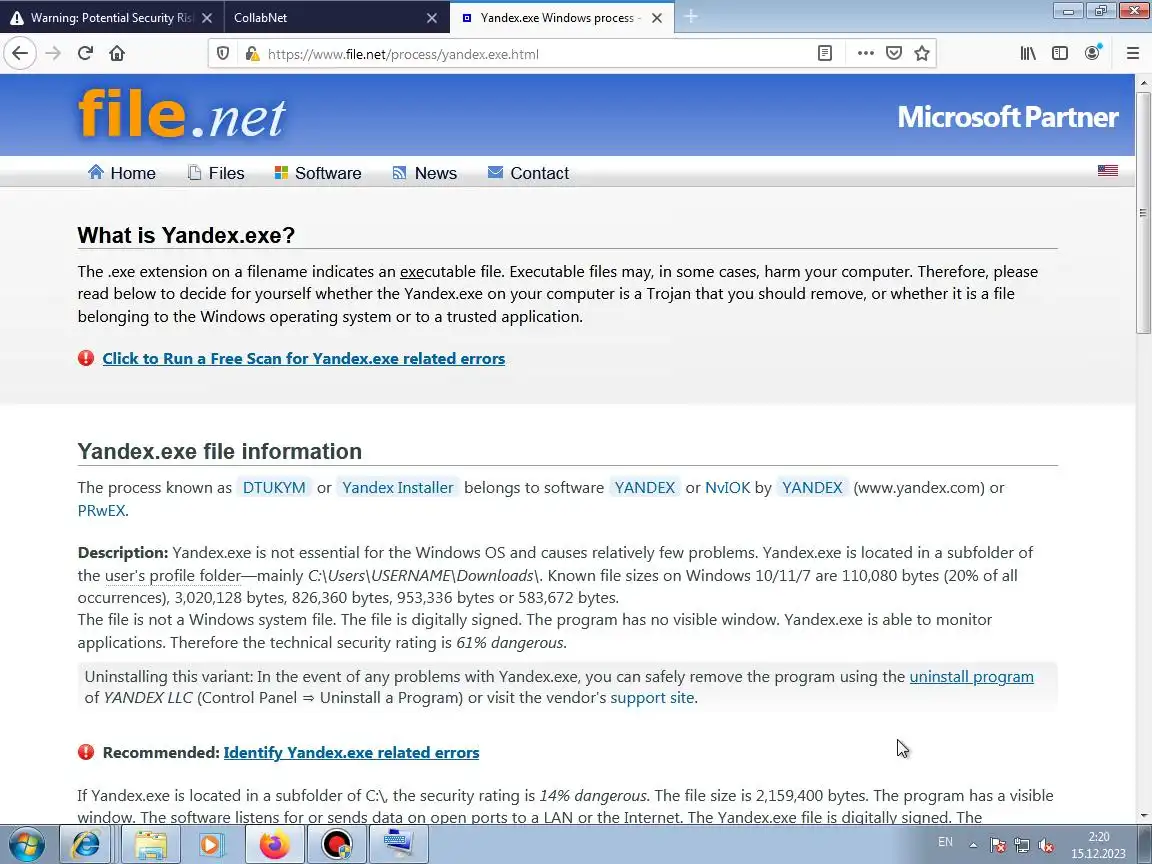Click the page vertical scrollbar thumb
Image resolution: width=1152 pixels, height=864 pixels.
click(x=1143, y=213)
